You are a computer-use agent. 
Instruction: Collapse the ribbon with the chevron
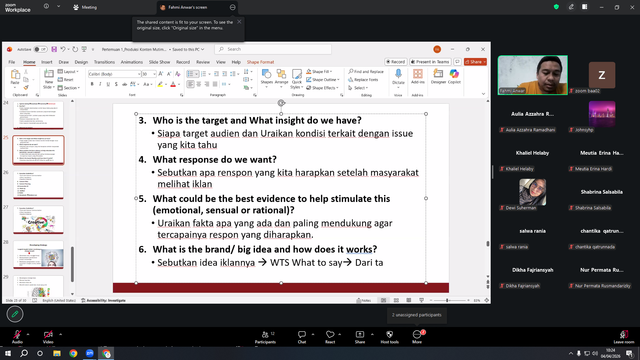pyautogui.click(x=483, y=94)
